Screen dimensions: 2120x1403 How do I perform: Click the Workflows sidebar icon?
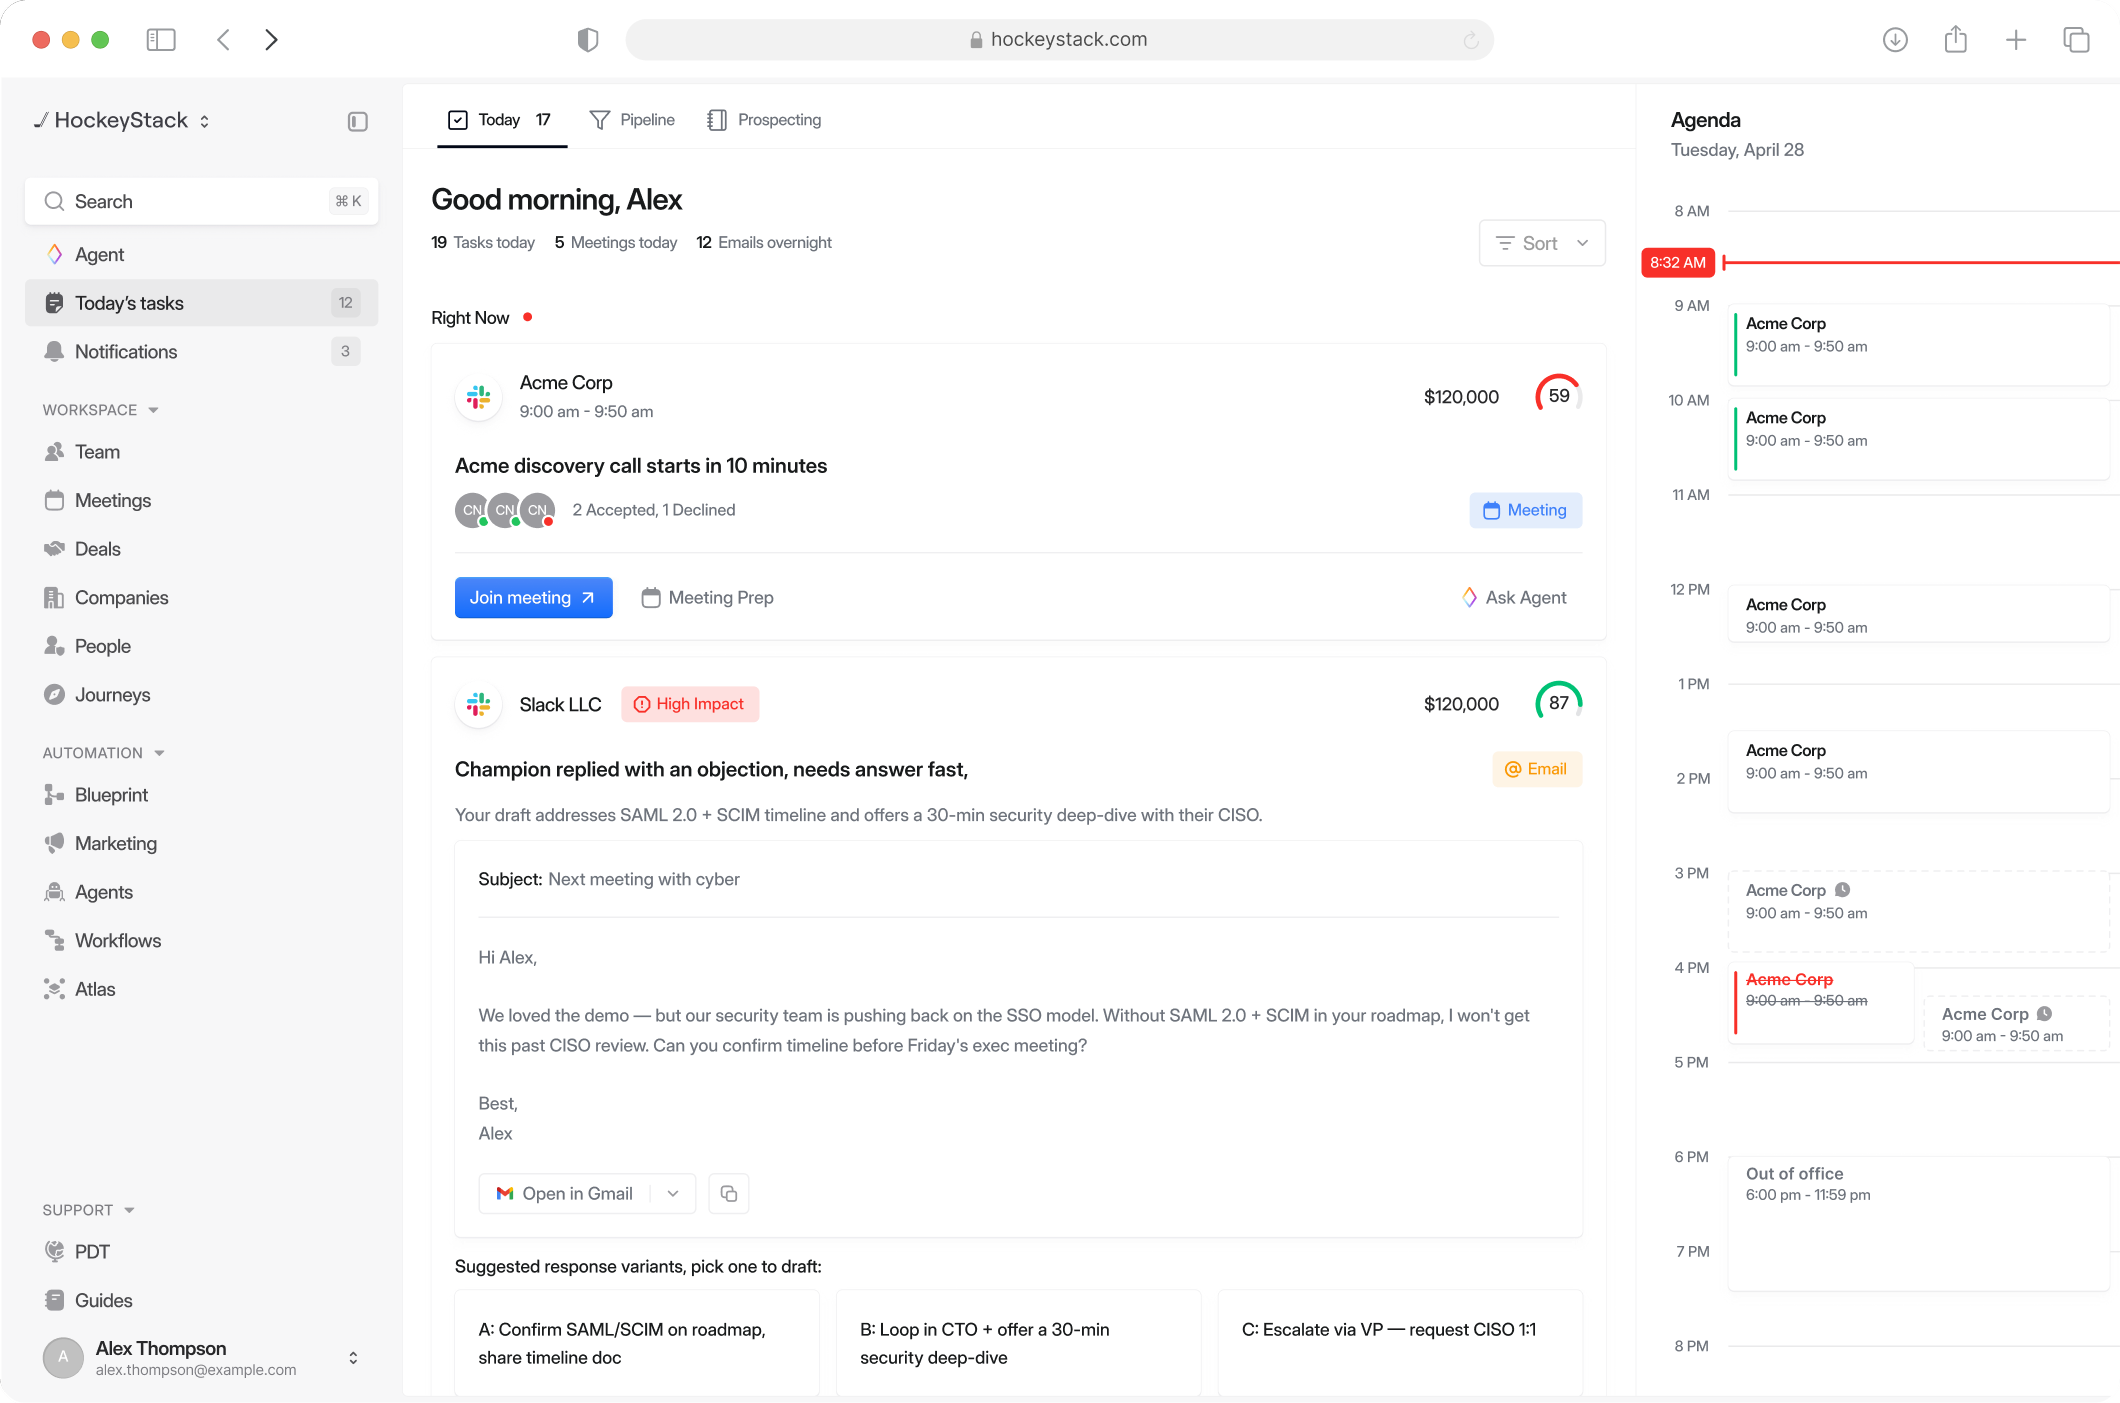pyautogui.click(x=55, y=940)
